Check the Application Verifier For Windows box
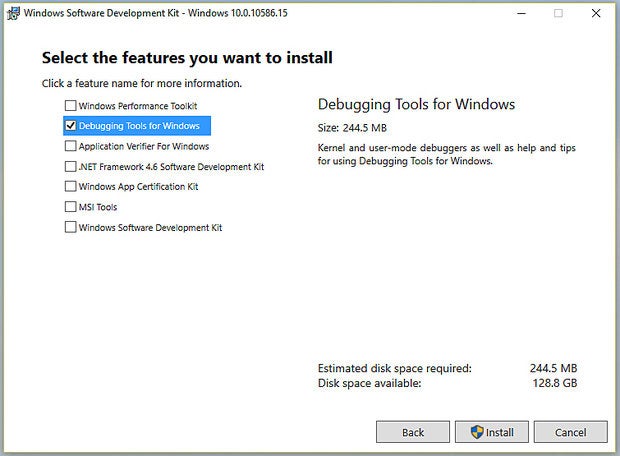 70,146
